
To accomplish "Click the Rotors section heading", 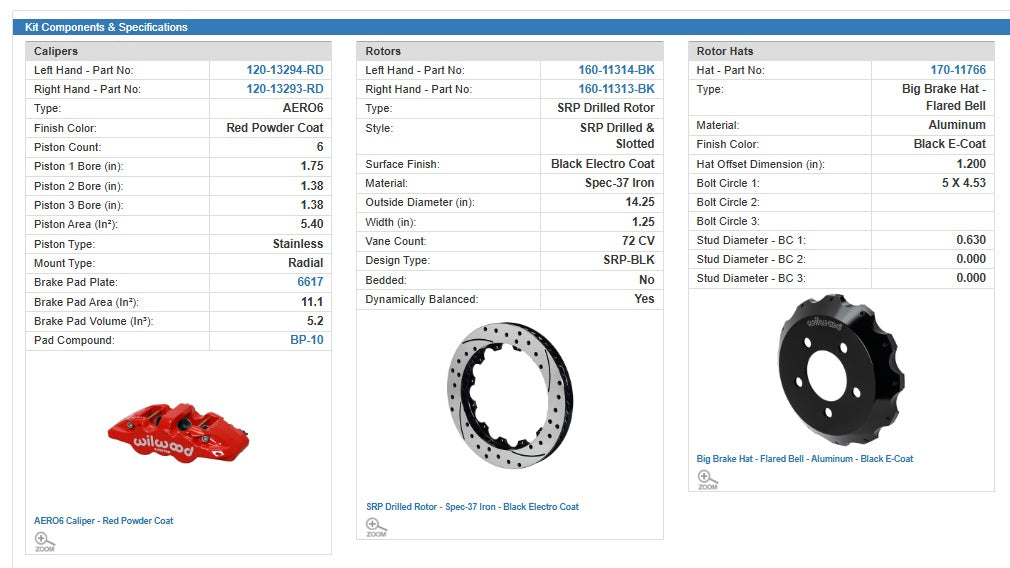I will click(x=383, y=51).
